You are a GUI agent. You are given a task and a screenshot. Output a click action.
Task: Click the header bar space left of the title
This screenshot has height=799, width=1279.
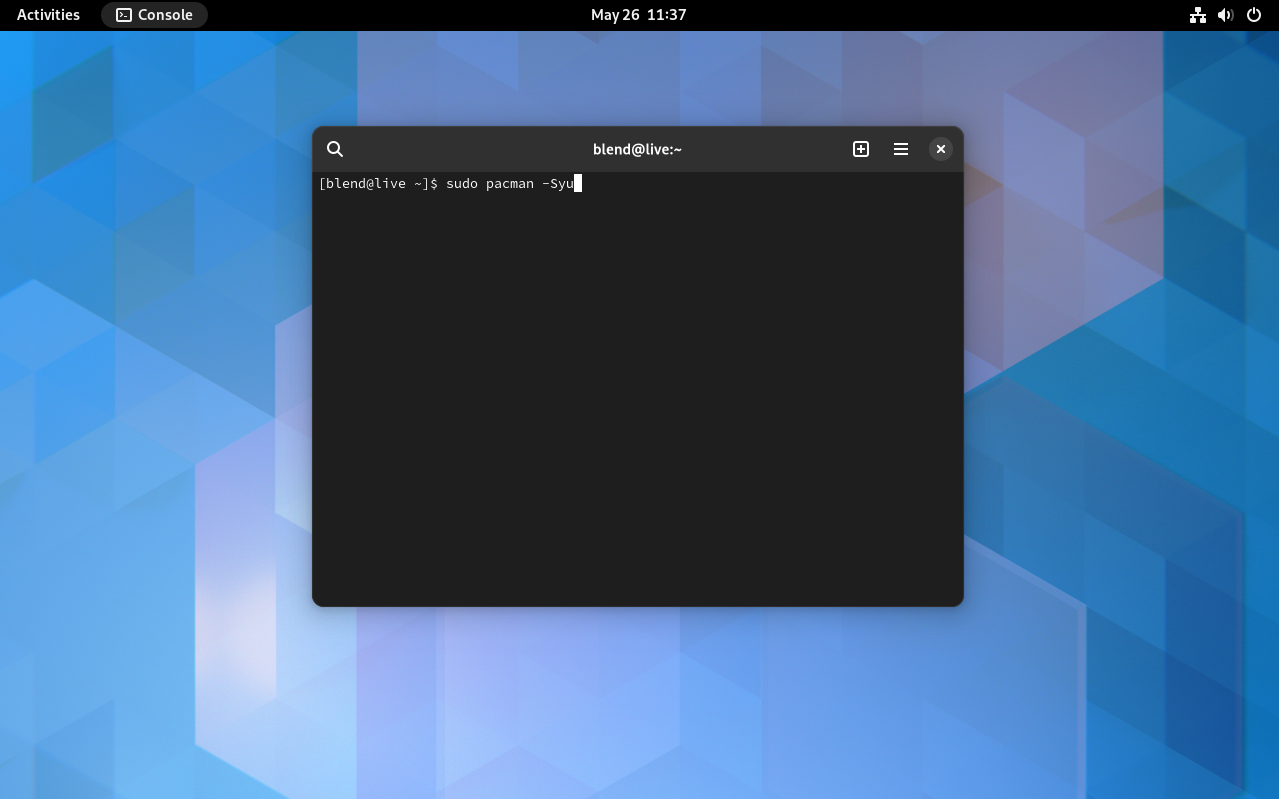460,149
